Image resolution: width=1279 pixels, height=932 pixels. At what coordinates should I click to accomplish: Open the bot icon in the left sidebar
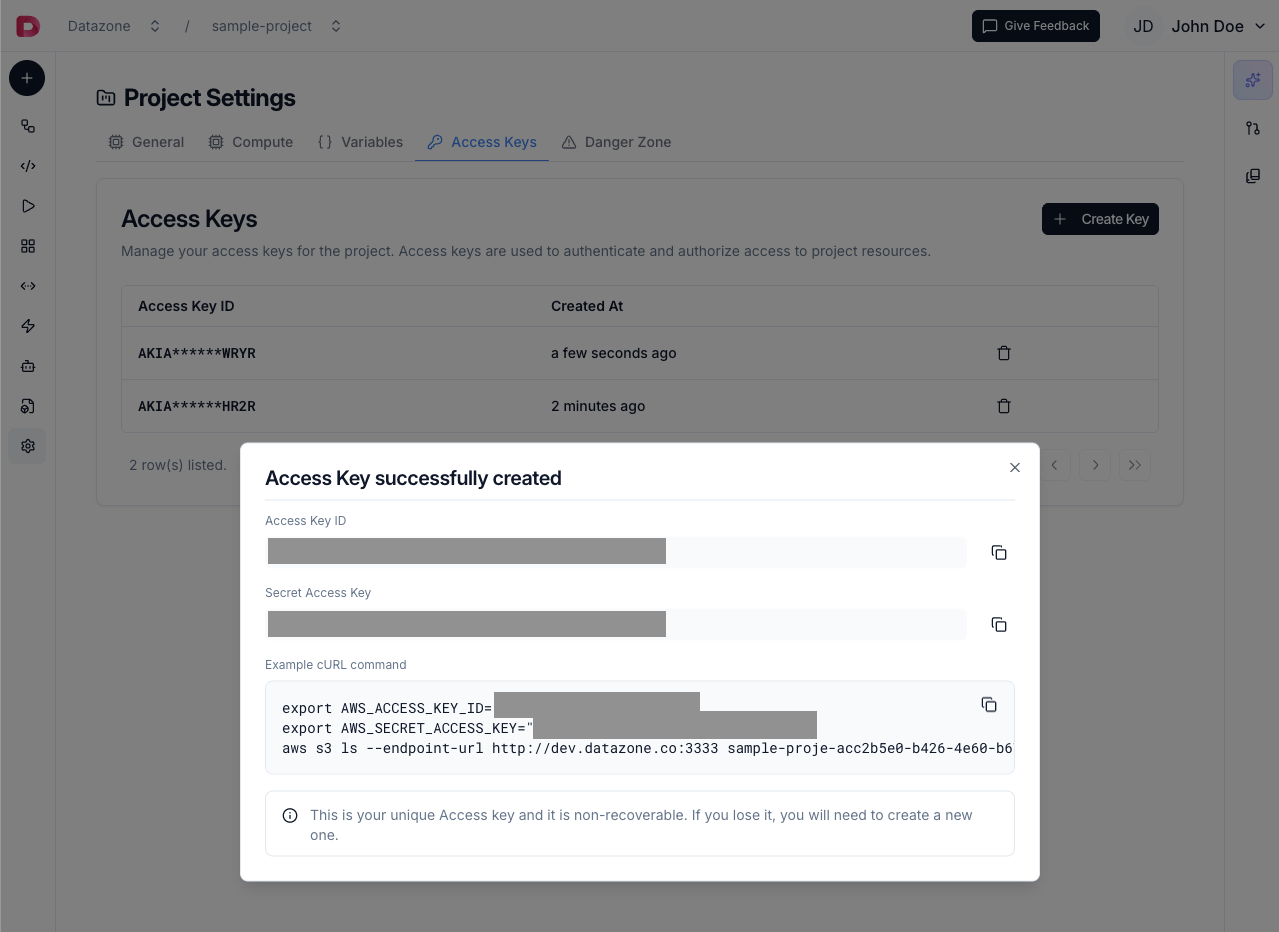(27, 366)
